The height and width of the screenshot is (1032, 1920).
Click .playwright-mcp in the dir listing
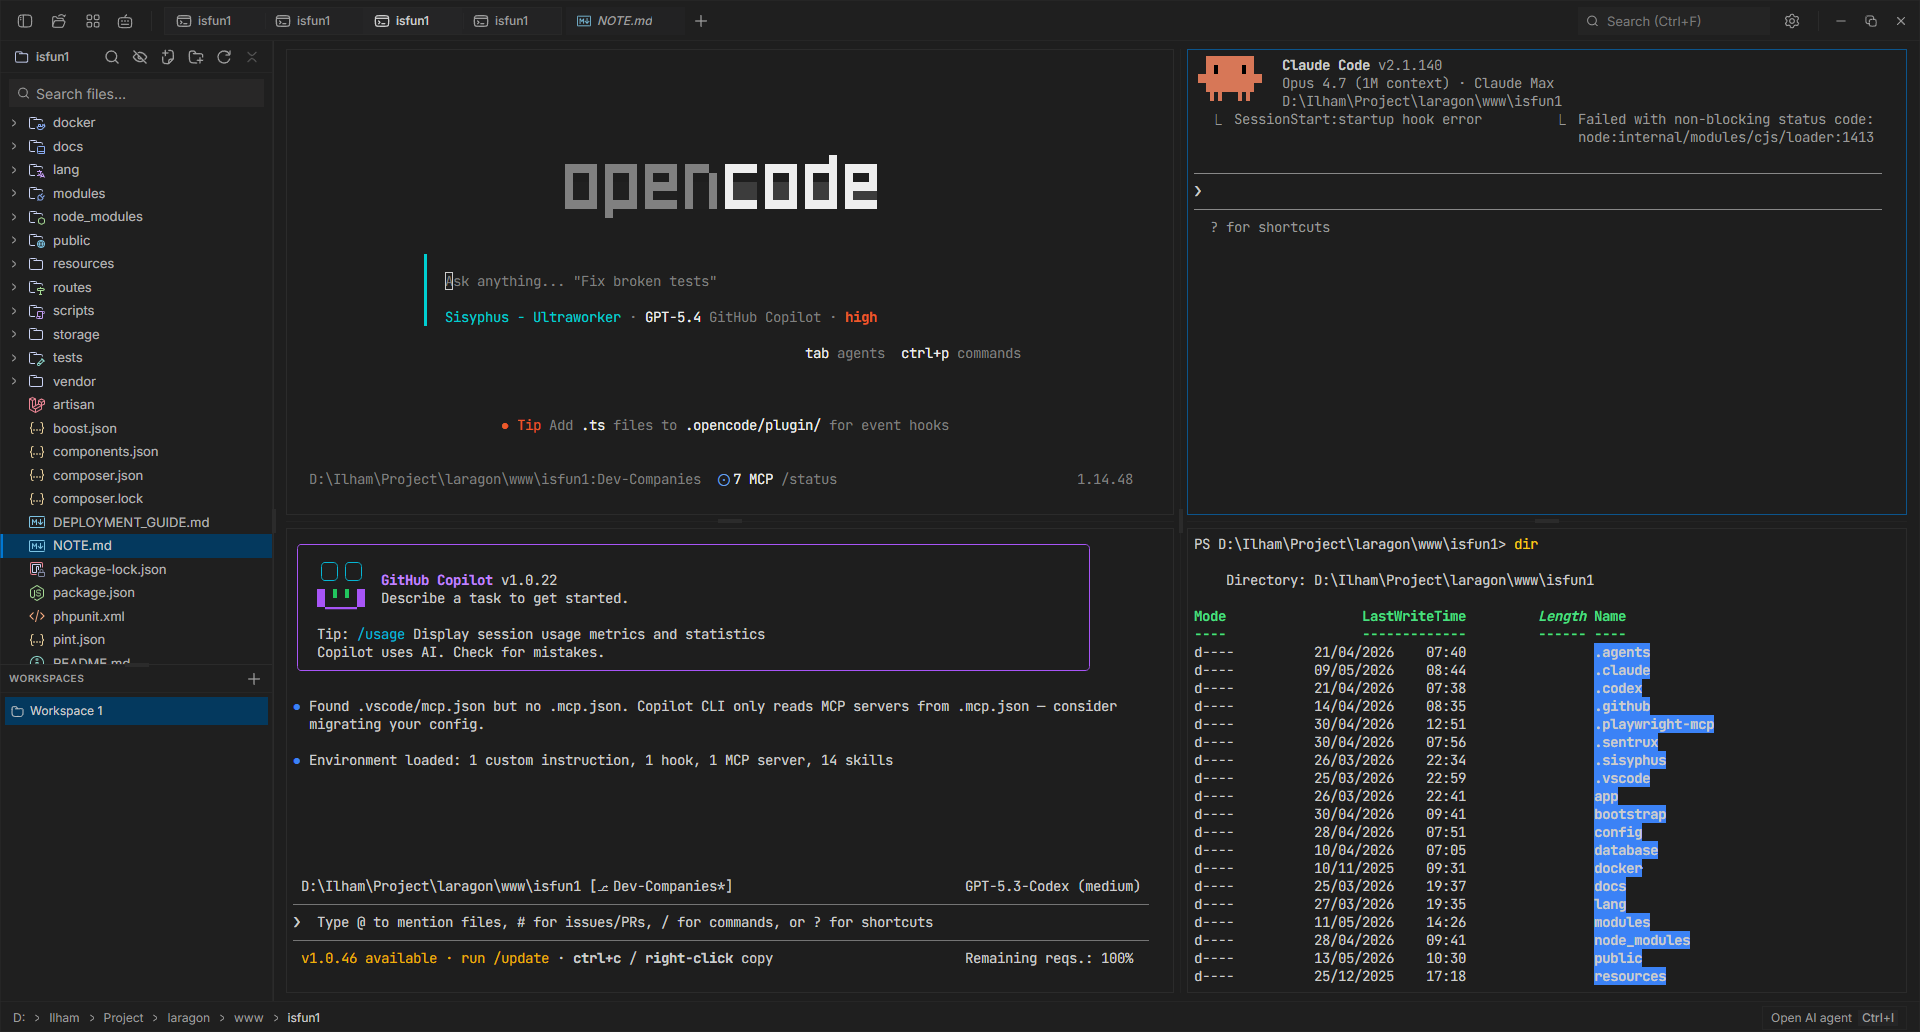pyautogui.click(x=1654, y=725)
